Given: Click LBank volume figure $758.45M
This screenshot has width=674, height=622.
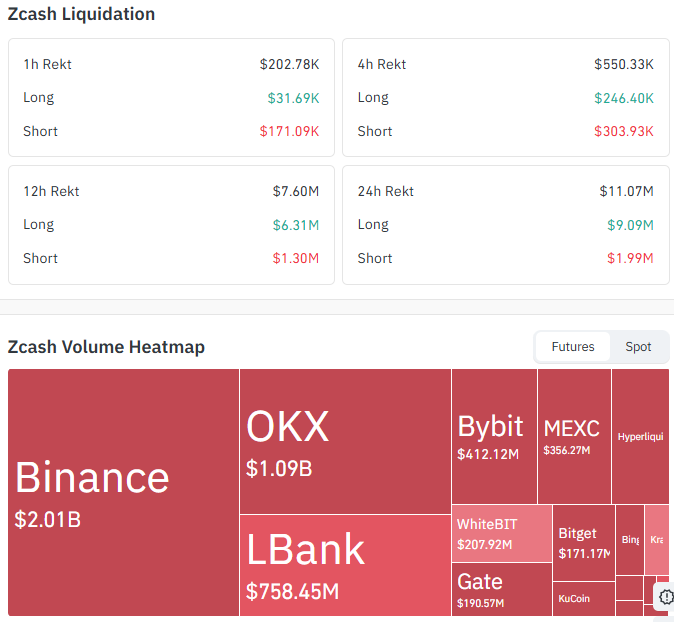Looking at the screenshot, I should 292,591.
